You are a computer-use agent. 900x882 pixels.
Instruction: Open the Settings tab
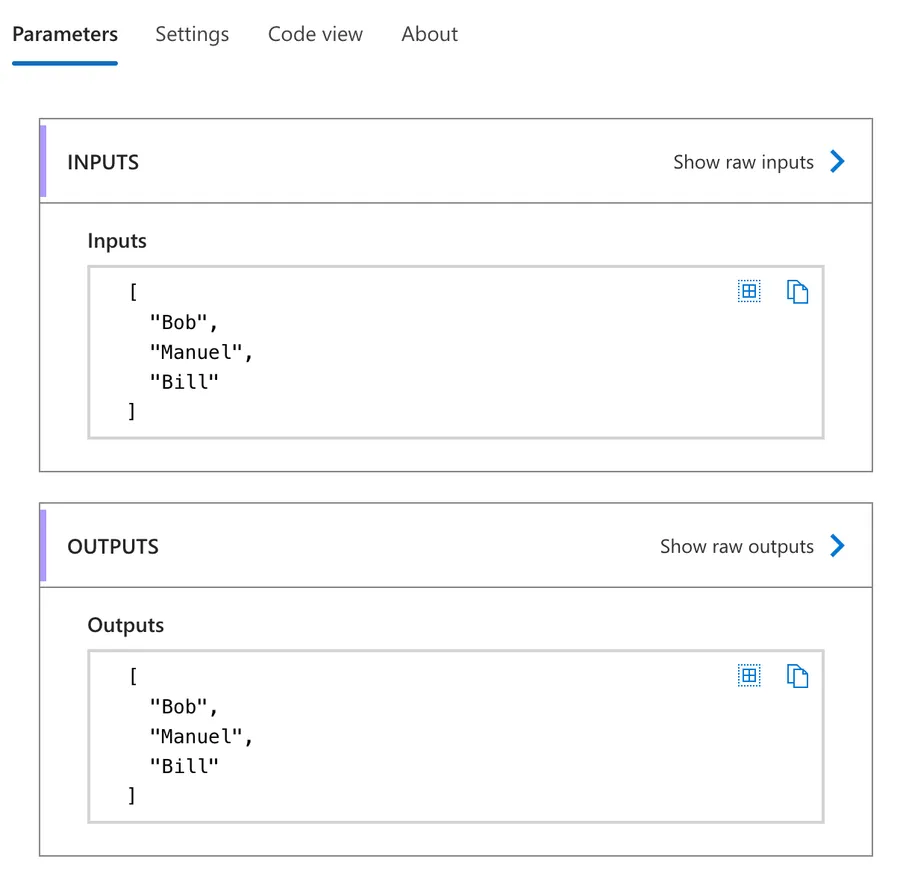192,34
